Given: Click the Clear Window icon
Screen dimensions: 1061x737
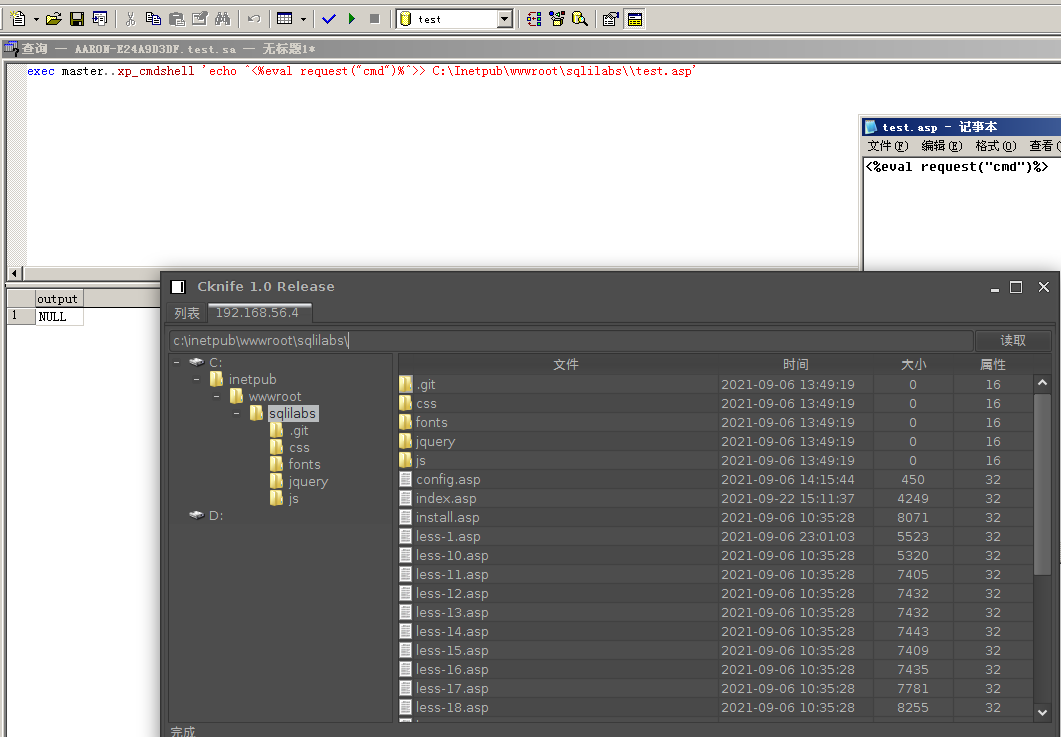Looking at the screenshot, I should [x=200, y=19].
